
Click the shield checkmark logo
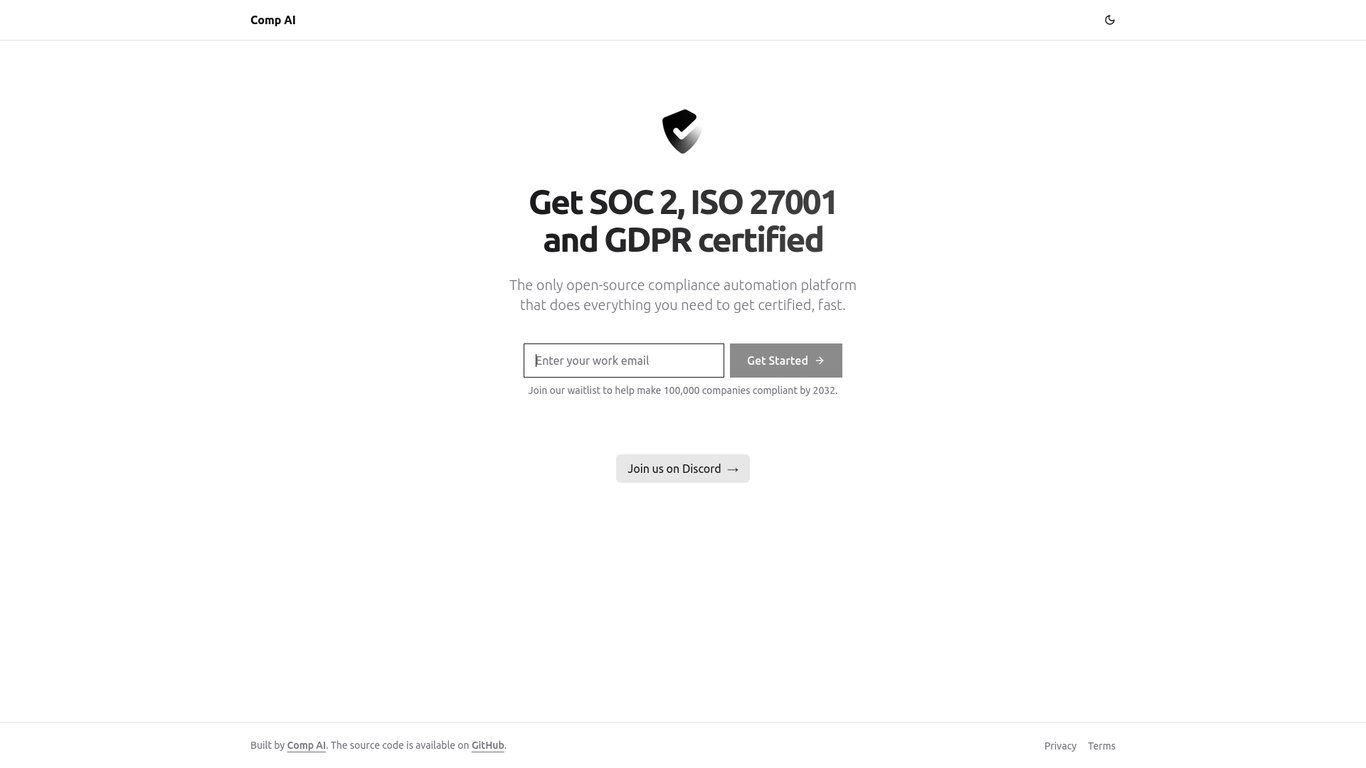point(682,131)
